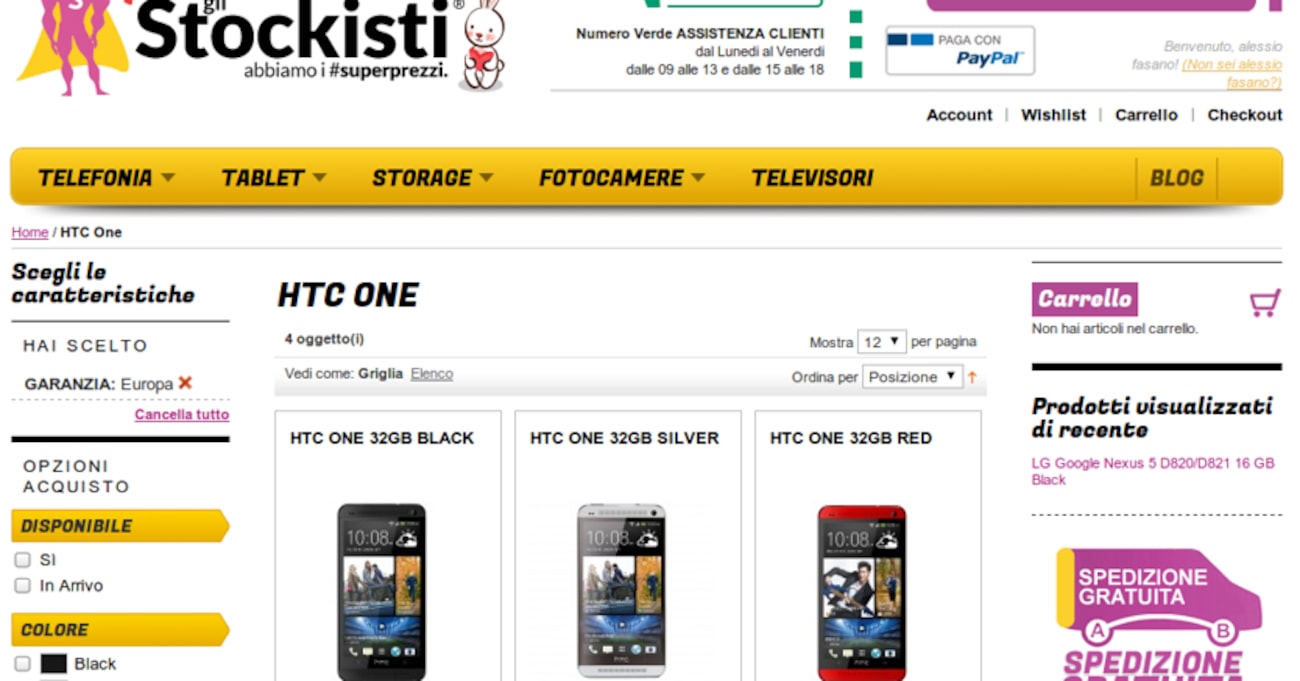This screenshot has height=681, width=1300.
Task: Open the Televisori menu item
Action: pos(812,178)
